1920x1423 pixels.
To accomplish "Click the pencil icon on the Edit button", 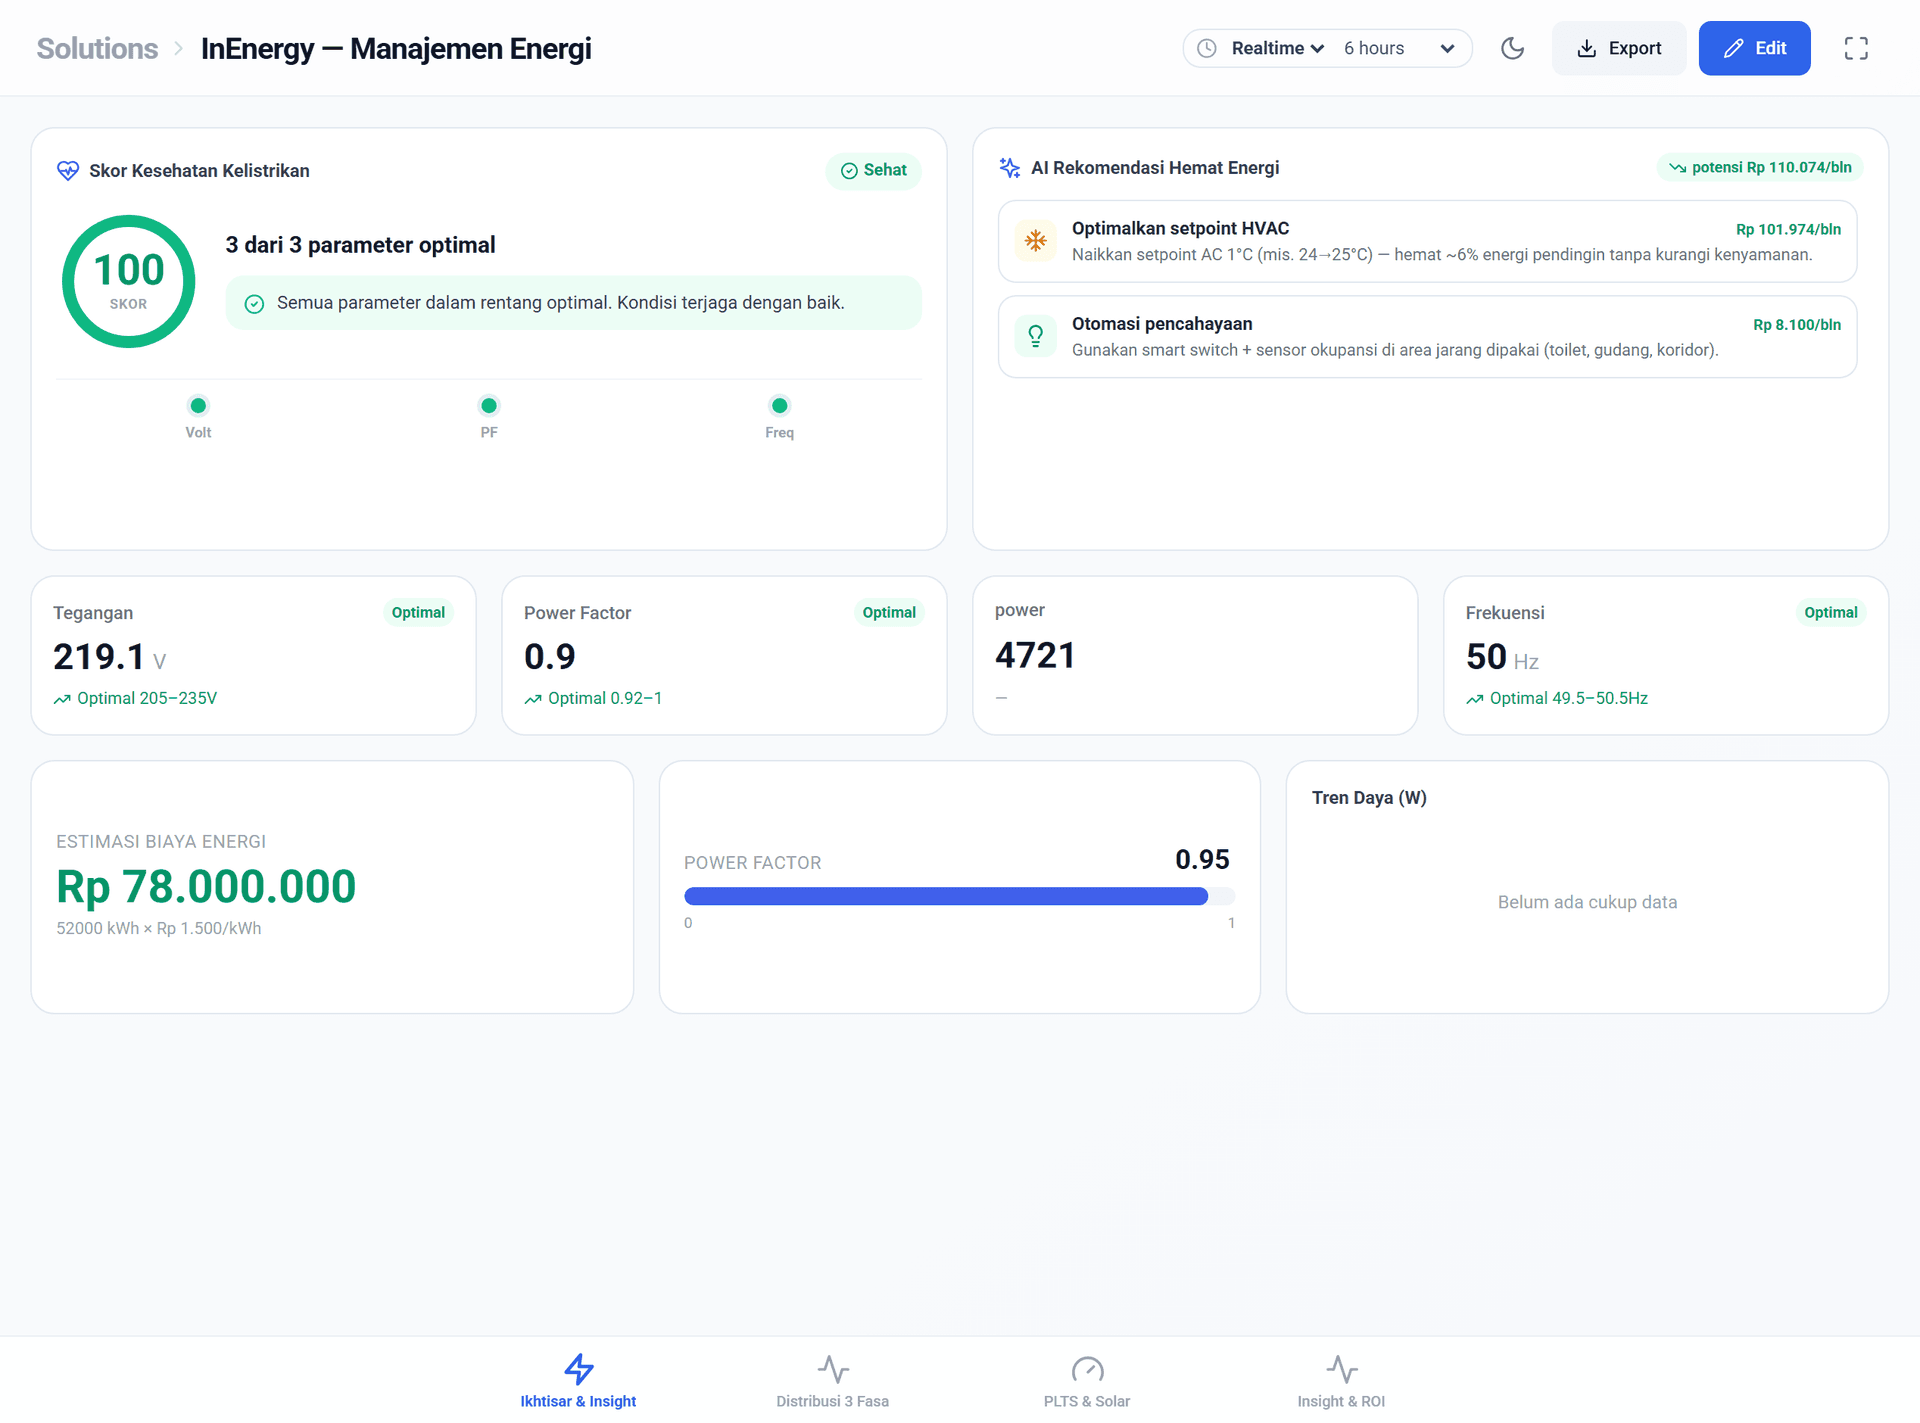I will (1734, 48).
